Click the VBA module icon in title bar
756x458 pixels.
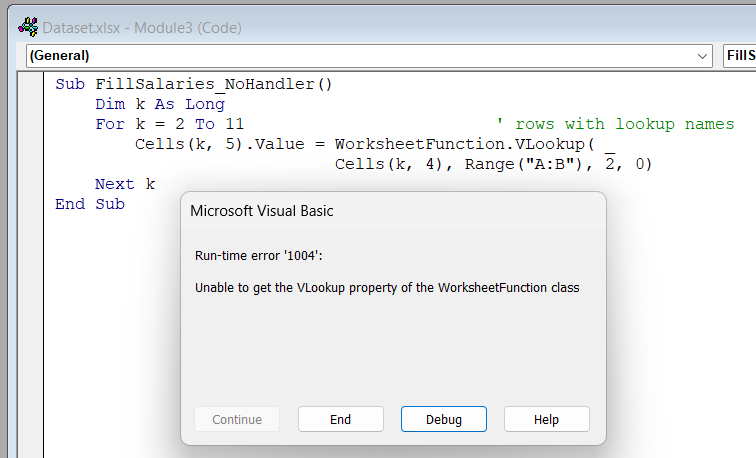(28, 27)
